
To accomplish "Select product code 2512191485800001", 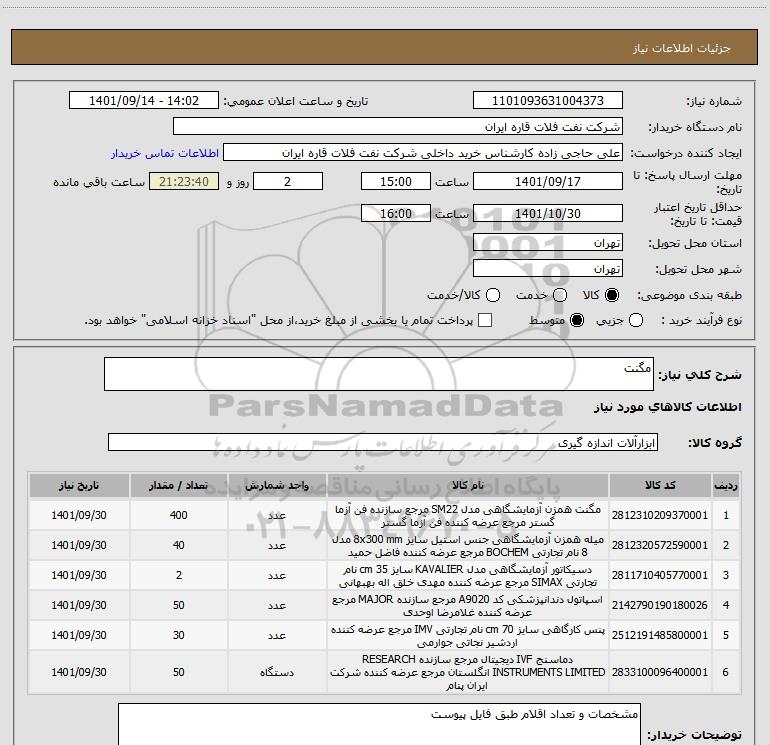I will coord(660,635).
